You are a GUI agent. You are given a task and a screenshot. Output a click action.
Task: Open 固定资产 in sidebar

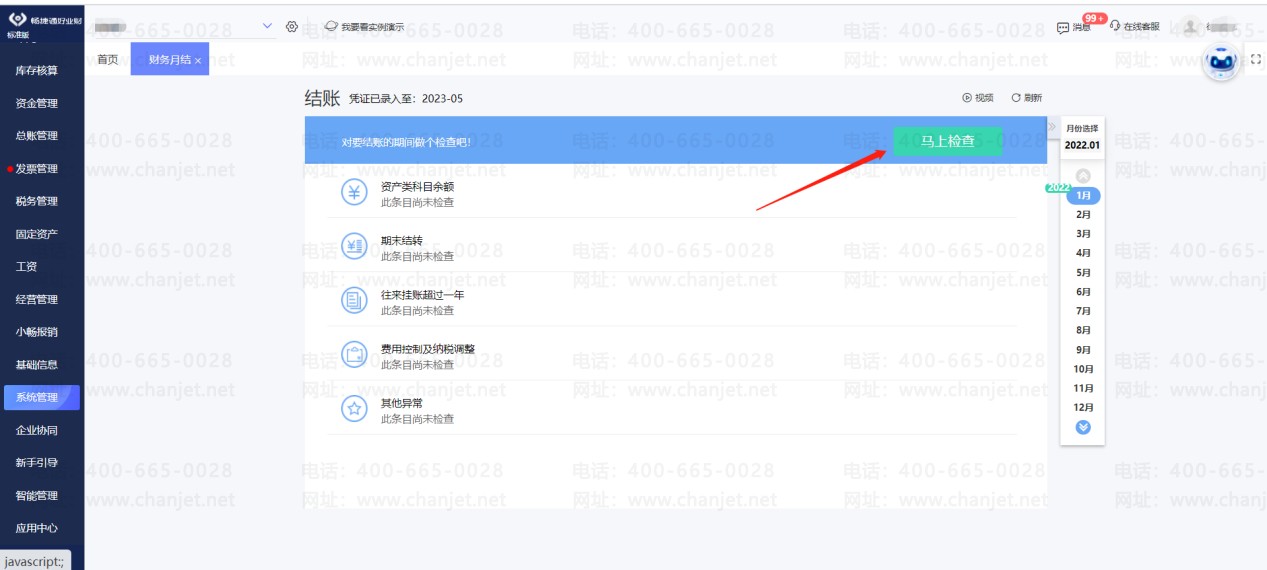click(37, 234)
